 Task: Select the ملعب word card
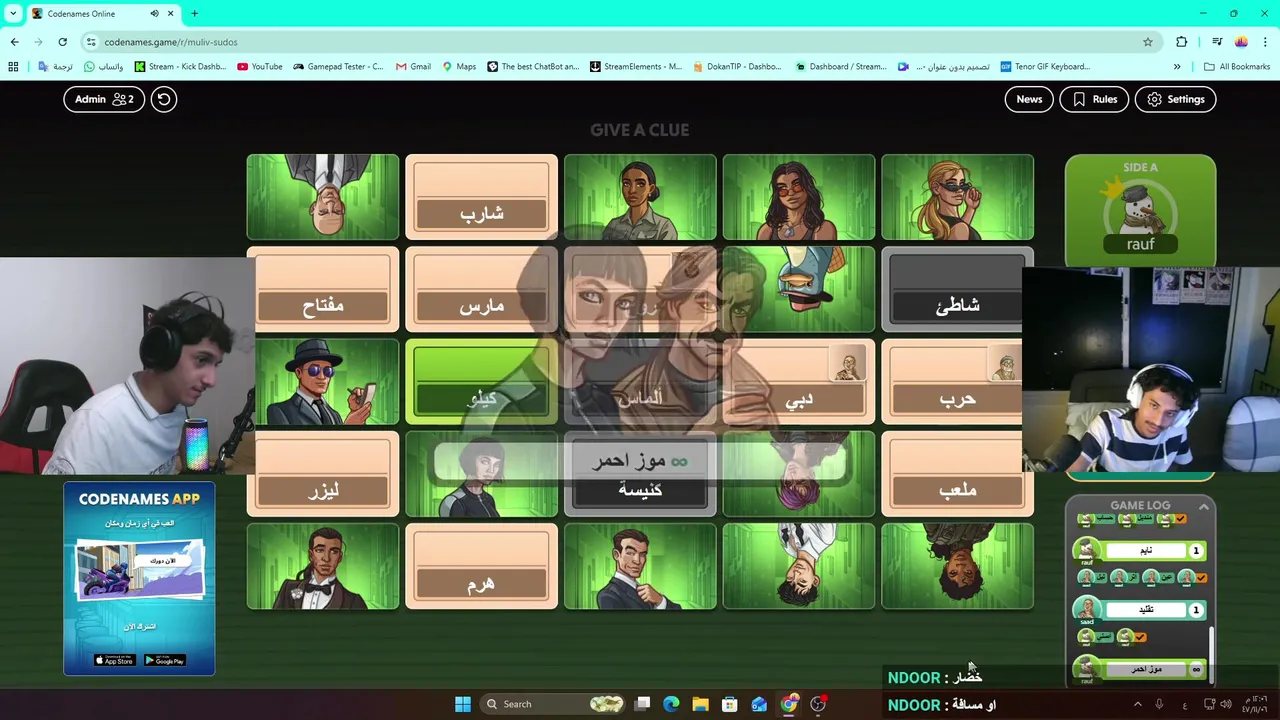pos(957,474)
